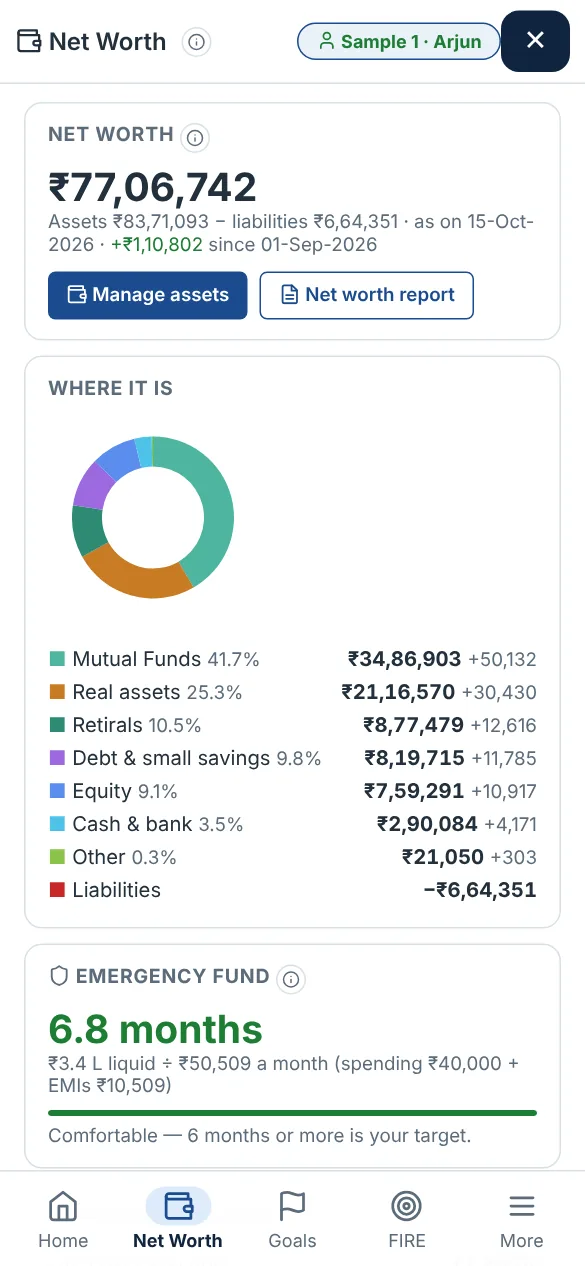Click the red Liabilities legend swatch

(57, 890)
